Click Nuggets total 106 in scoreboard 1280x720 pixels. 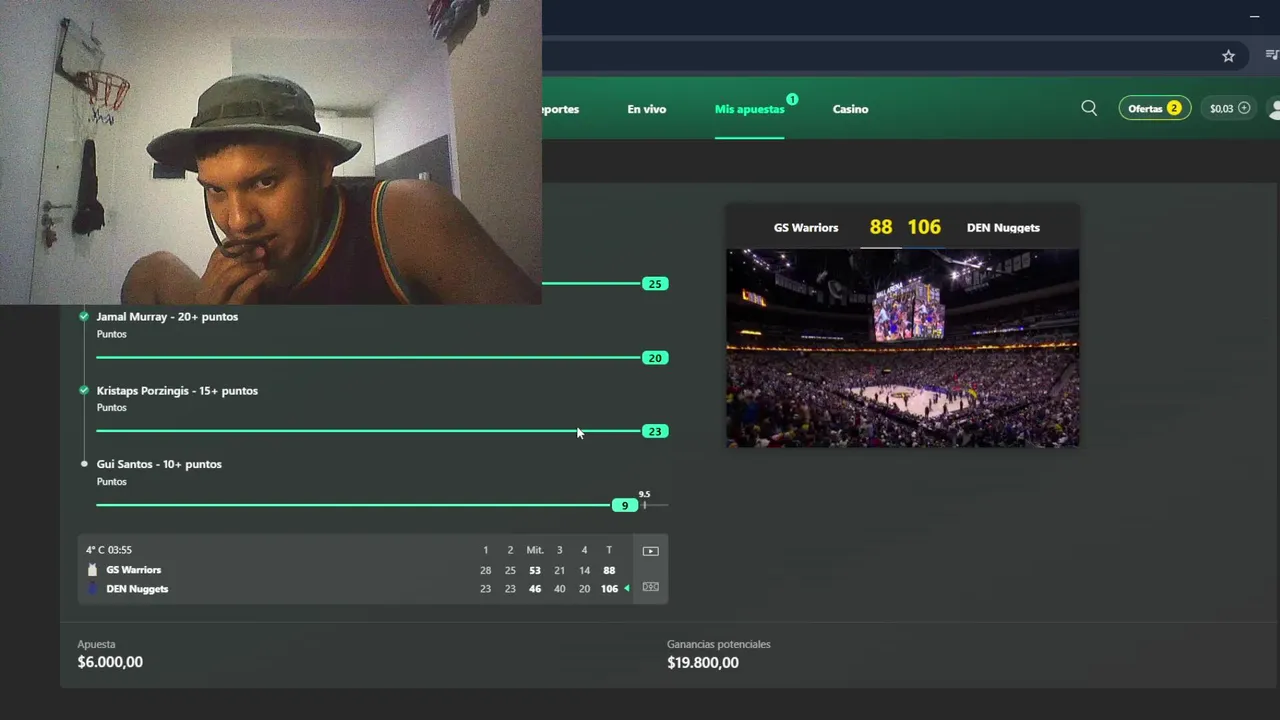(x=609, y=589)
